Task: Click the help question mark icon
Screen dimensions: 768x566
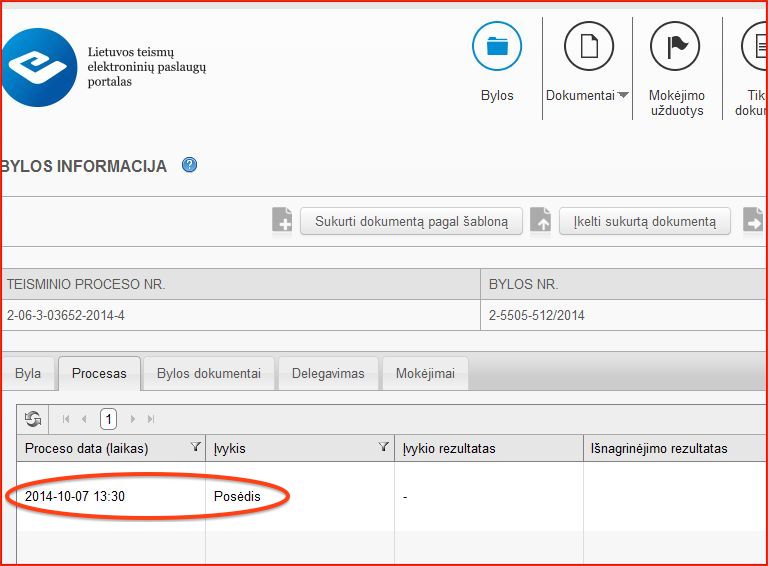Action: 189,166
